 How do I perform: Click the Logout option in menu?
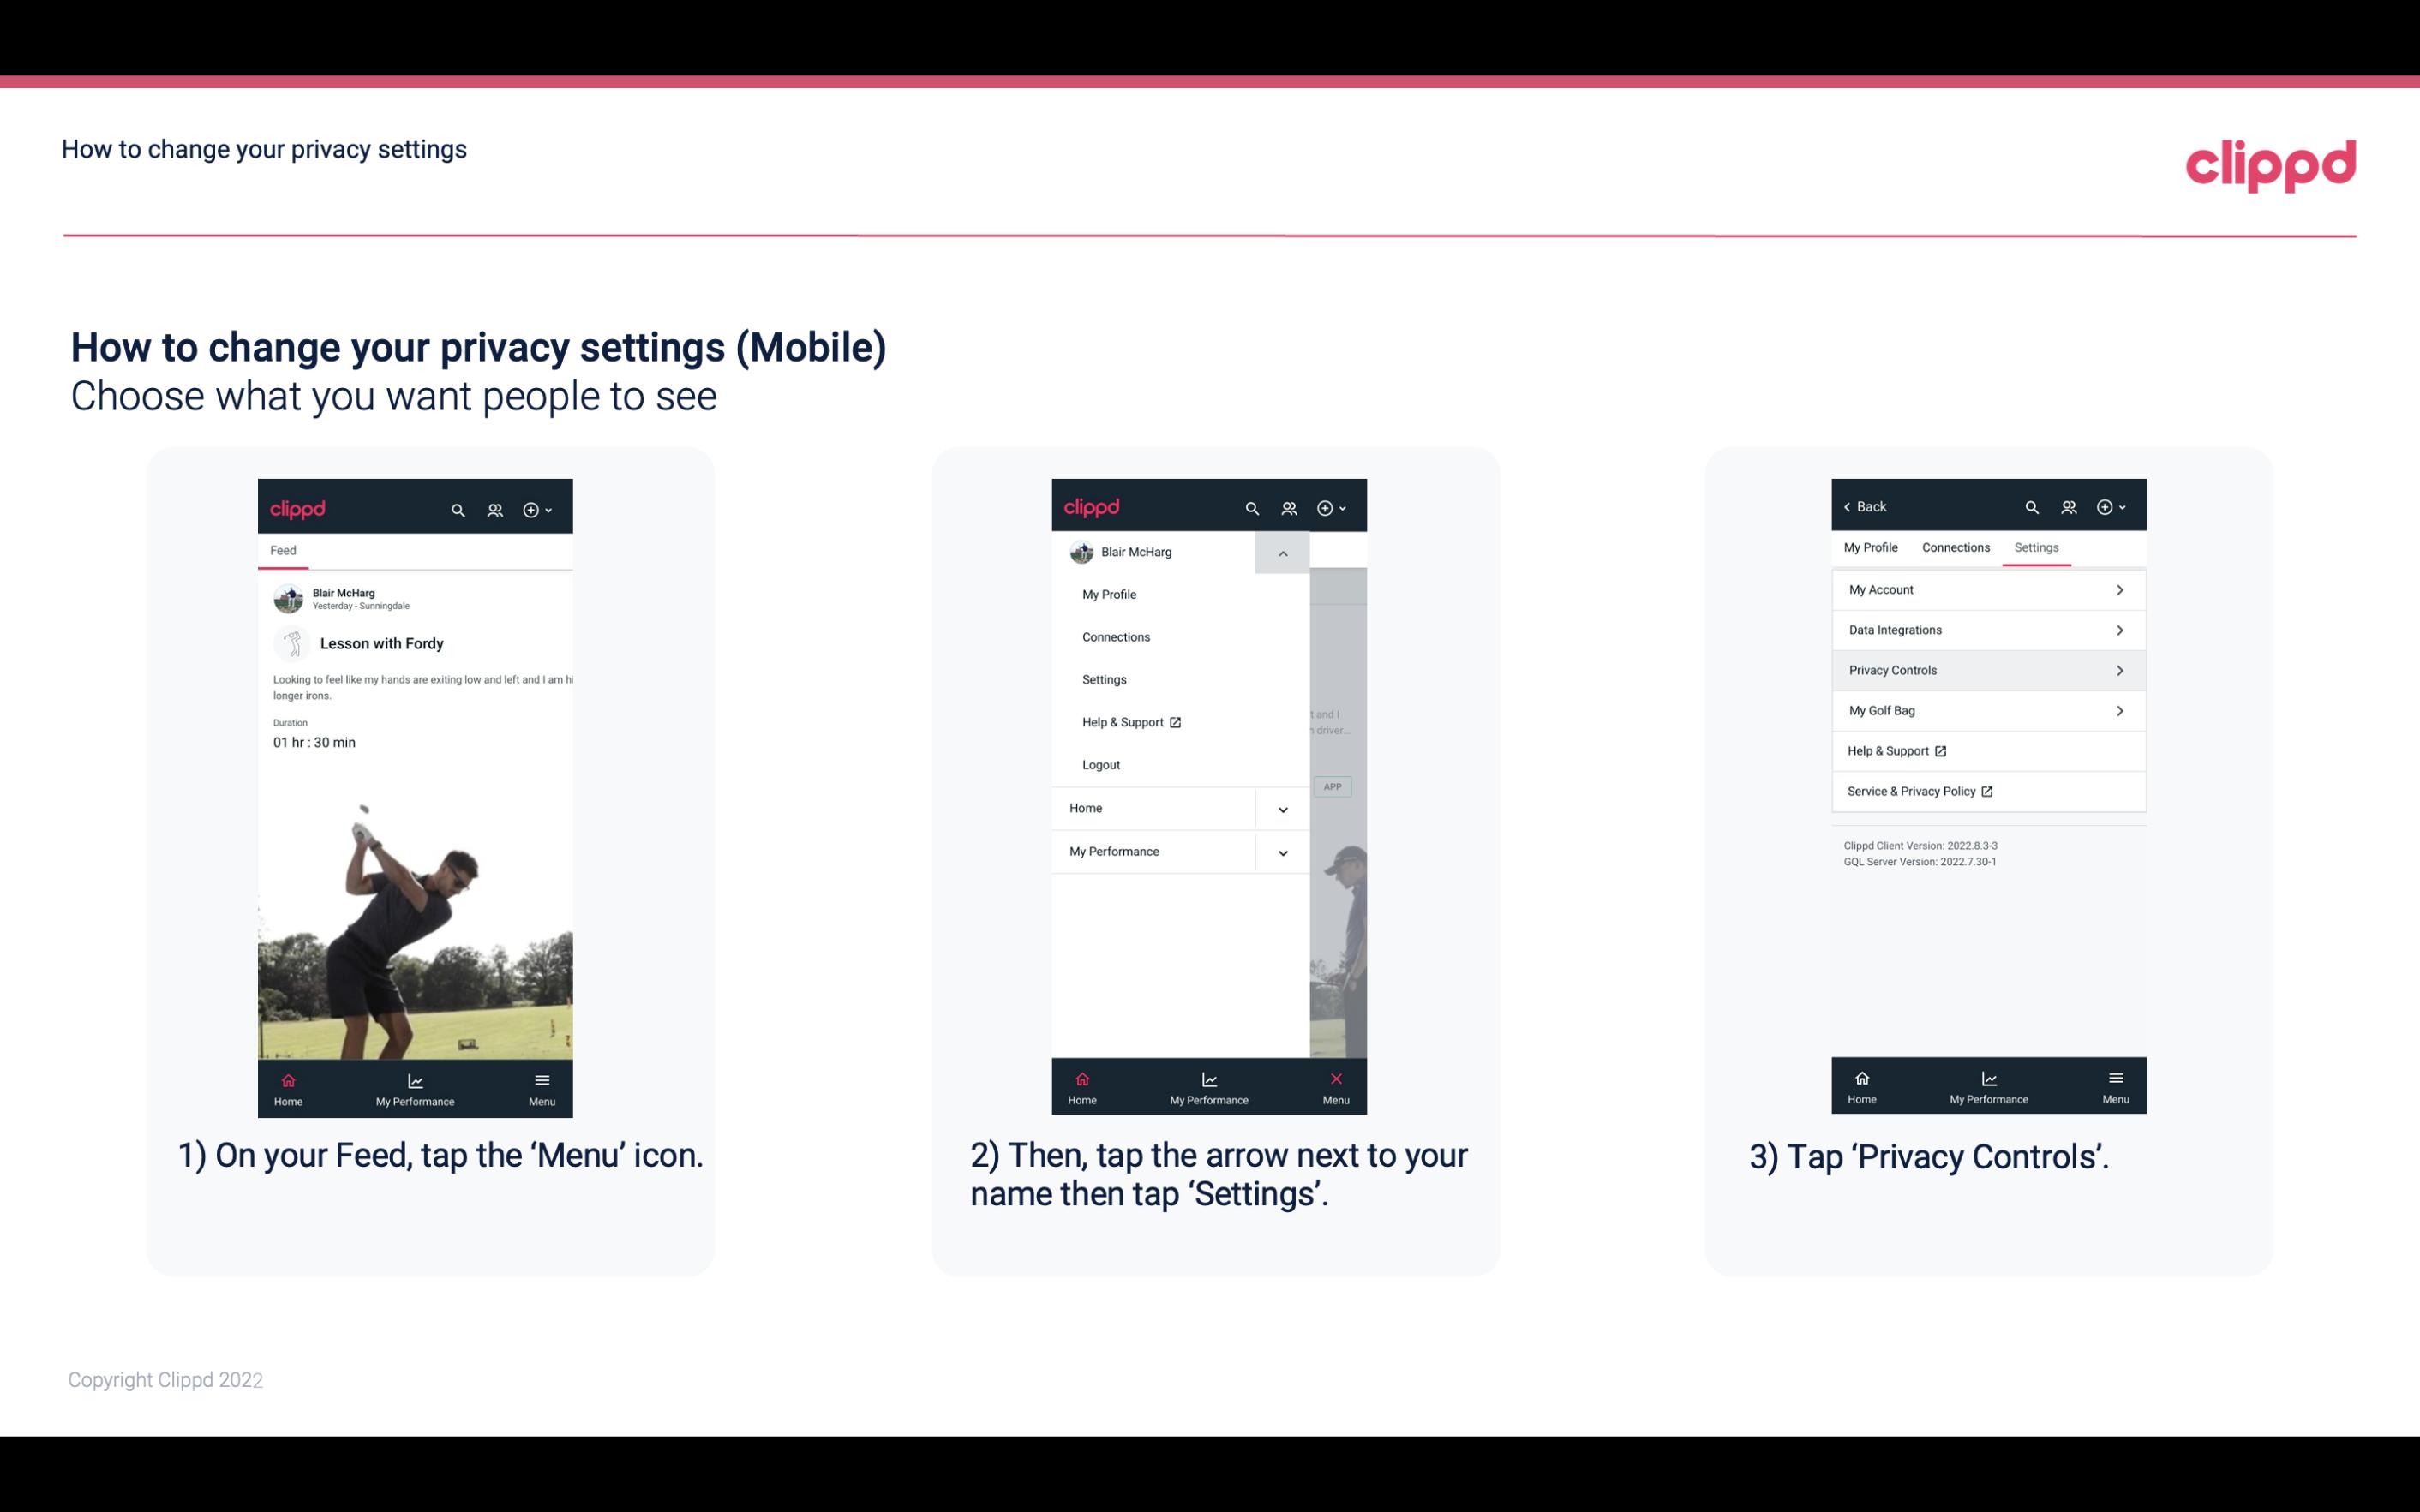[x=1101, y=763]
